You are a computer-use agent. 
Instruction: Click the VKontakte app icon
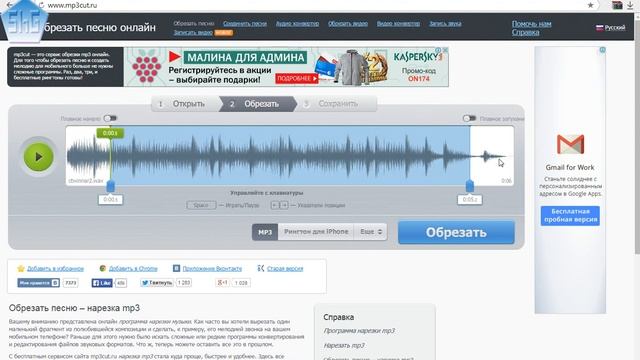[x=176, y=268]
